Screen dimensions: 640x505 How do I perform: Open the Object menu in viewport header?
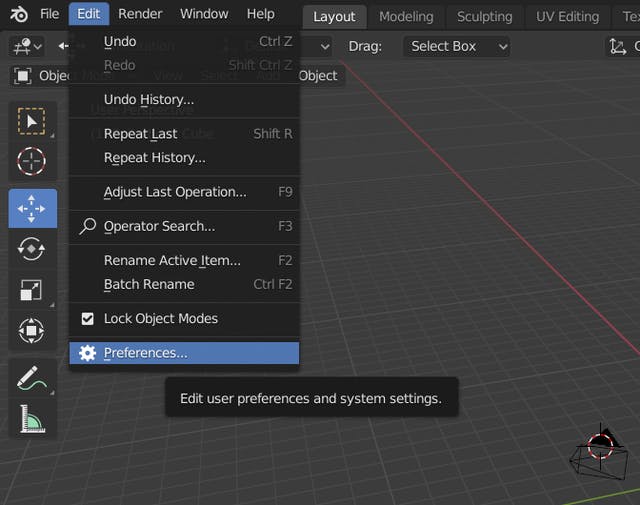[x=318, y=76]
